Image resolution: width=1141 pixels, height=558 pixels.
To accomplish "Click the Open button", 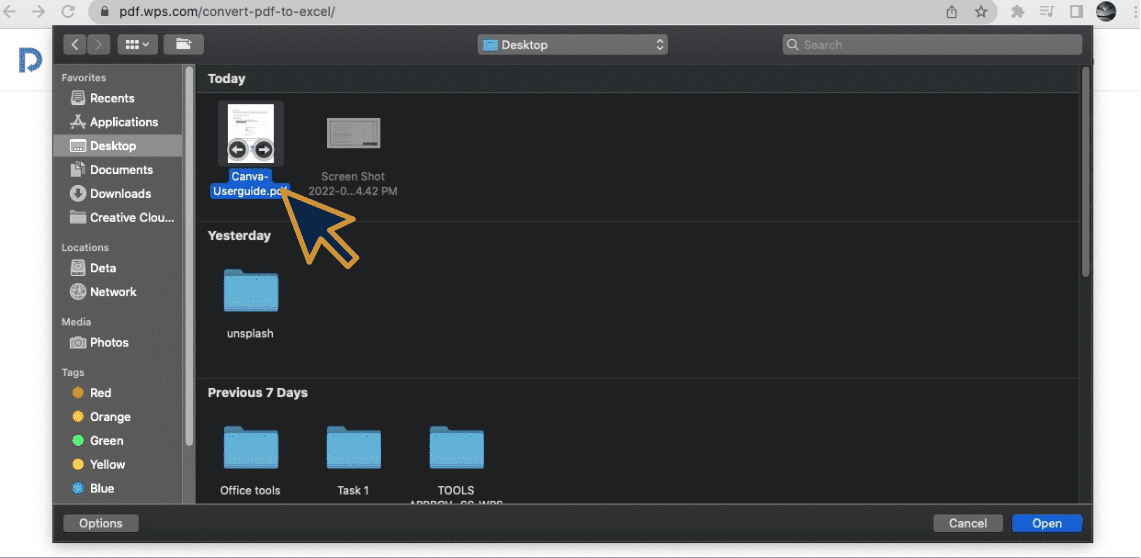I will pos(1047,523).
